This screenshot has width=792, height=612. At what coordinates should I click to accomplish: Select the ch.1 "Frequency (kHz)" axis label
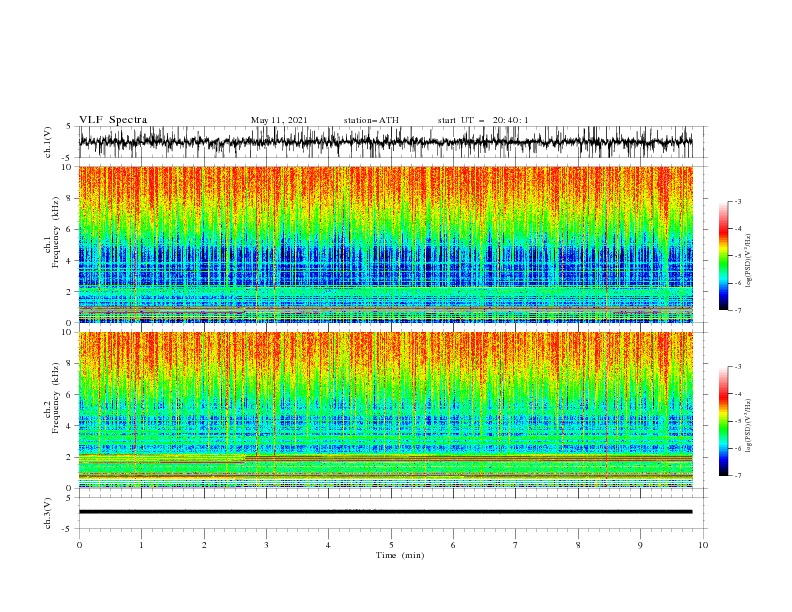point(56,232)
